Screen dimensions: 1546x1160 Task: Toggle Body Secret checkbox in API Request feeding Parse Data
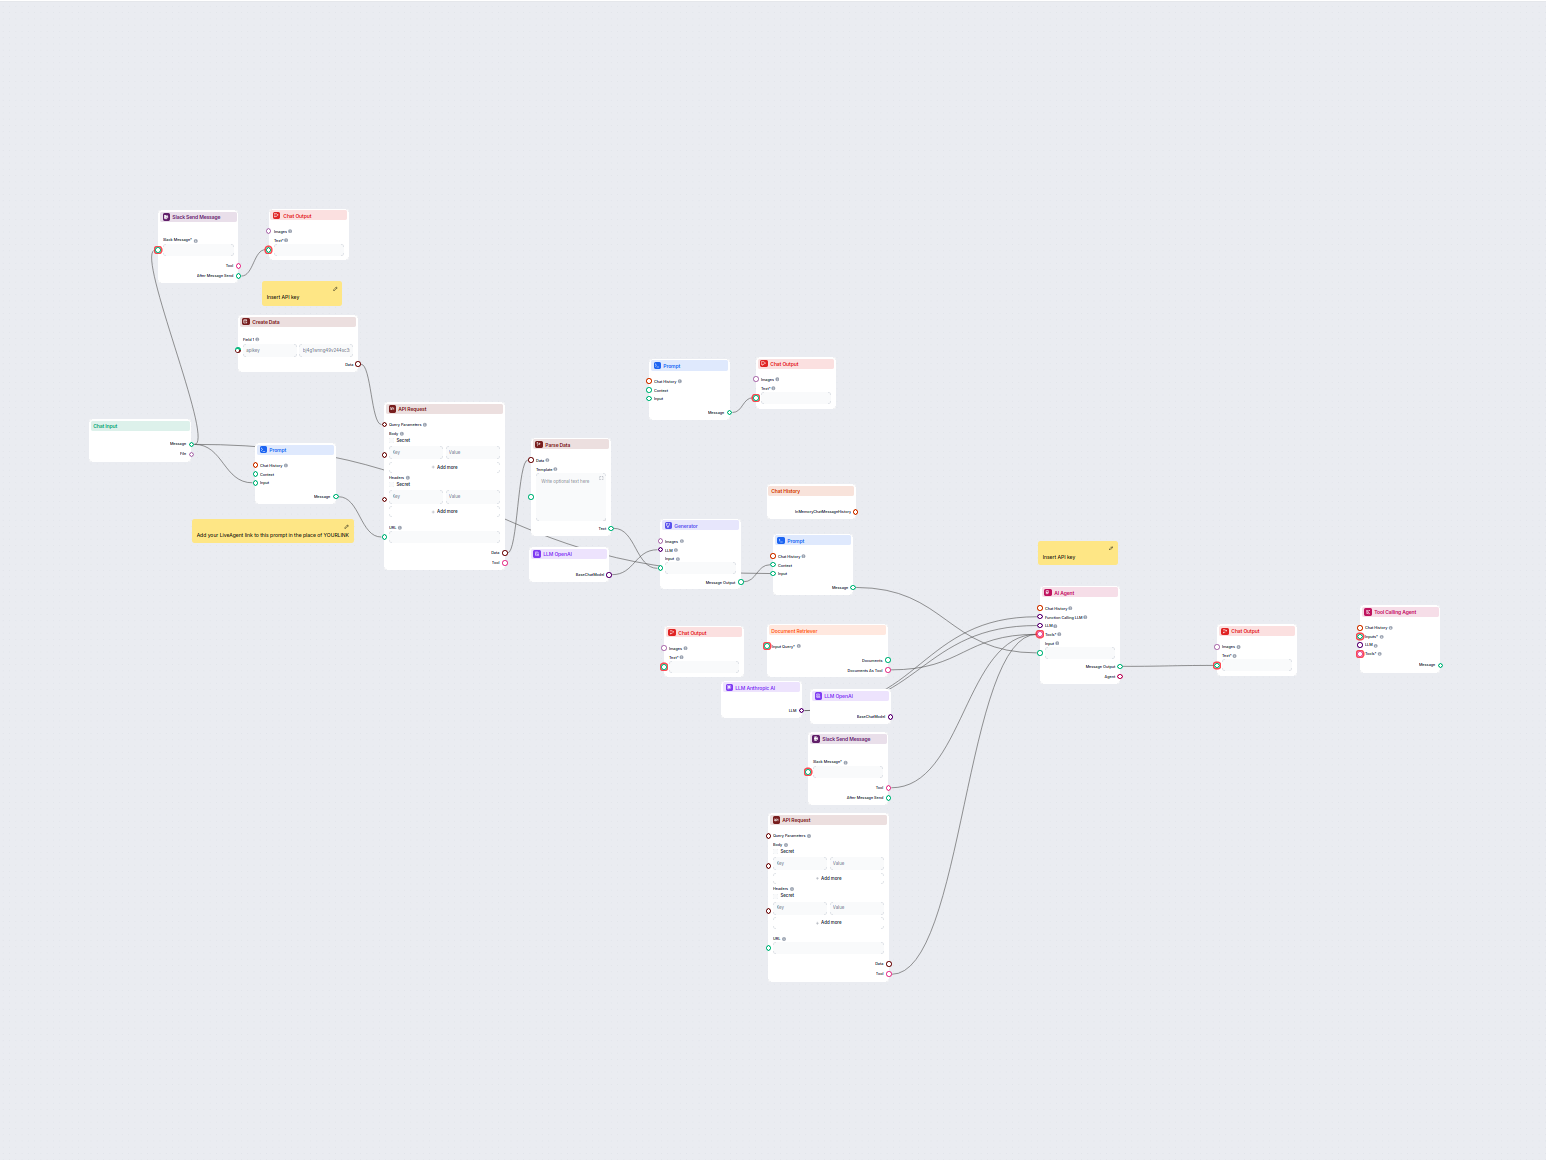point(392,440)
